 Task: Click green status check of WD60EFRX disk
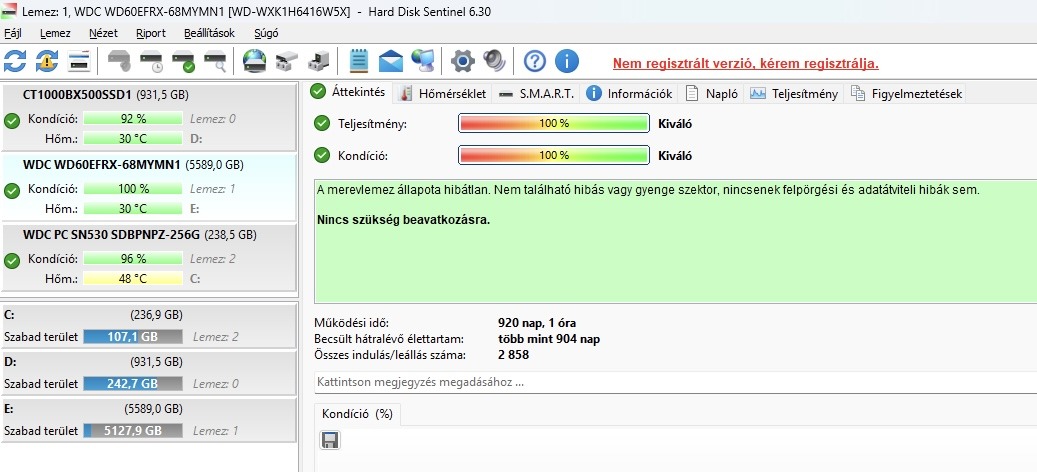pyautogui.click(x=12, y=191)
